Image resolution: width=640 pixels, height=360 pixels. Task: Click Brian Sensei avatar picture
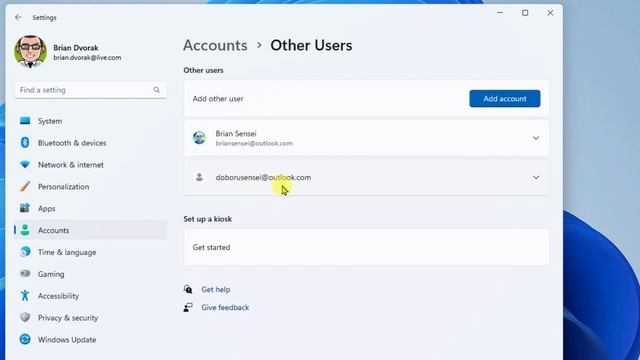pyautogui.click(x=199, y=138)
